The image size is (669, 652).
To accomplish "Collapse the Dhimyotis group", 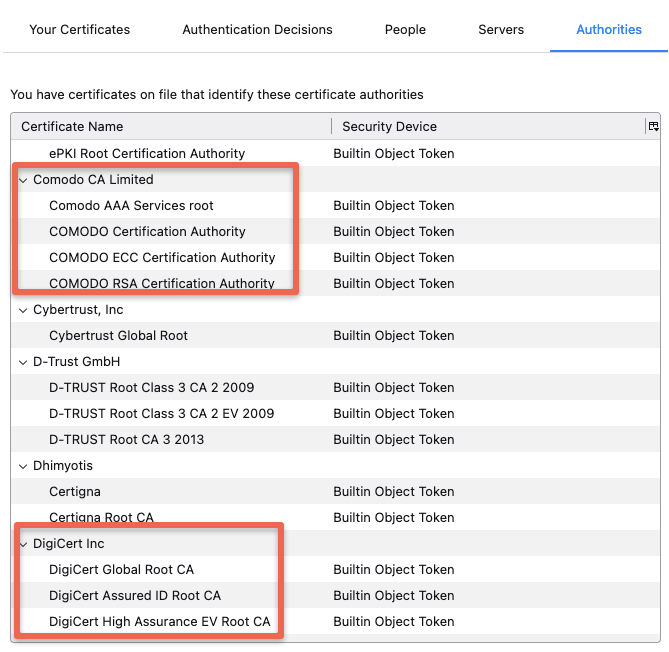I will [x=23, y=466].
